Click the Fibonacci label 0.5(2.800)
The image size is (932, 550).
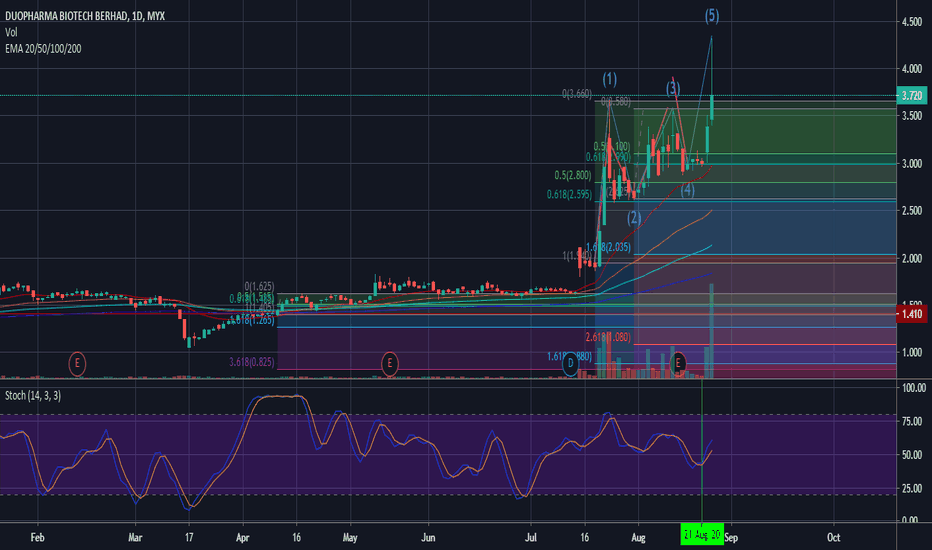pyautogui.click(x=572, y=175)
